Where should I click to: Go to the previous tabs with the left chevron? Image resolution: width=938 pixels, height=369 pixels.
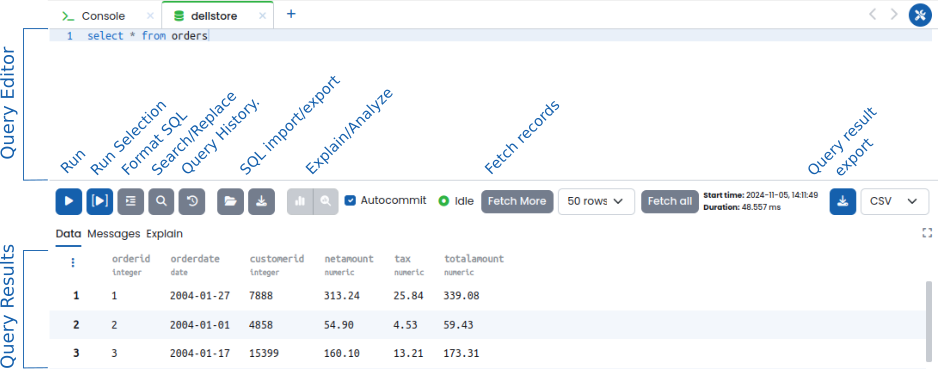click(873, 14)
